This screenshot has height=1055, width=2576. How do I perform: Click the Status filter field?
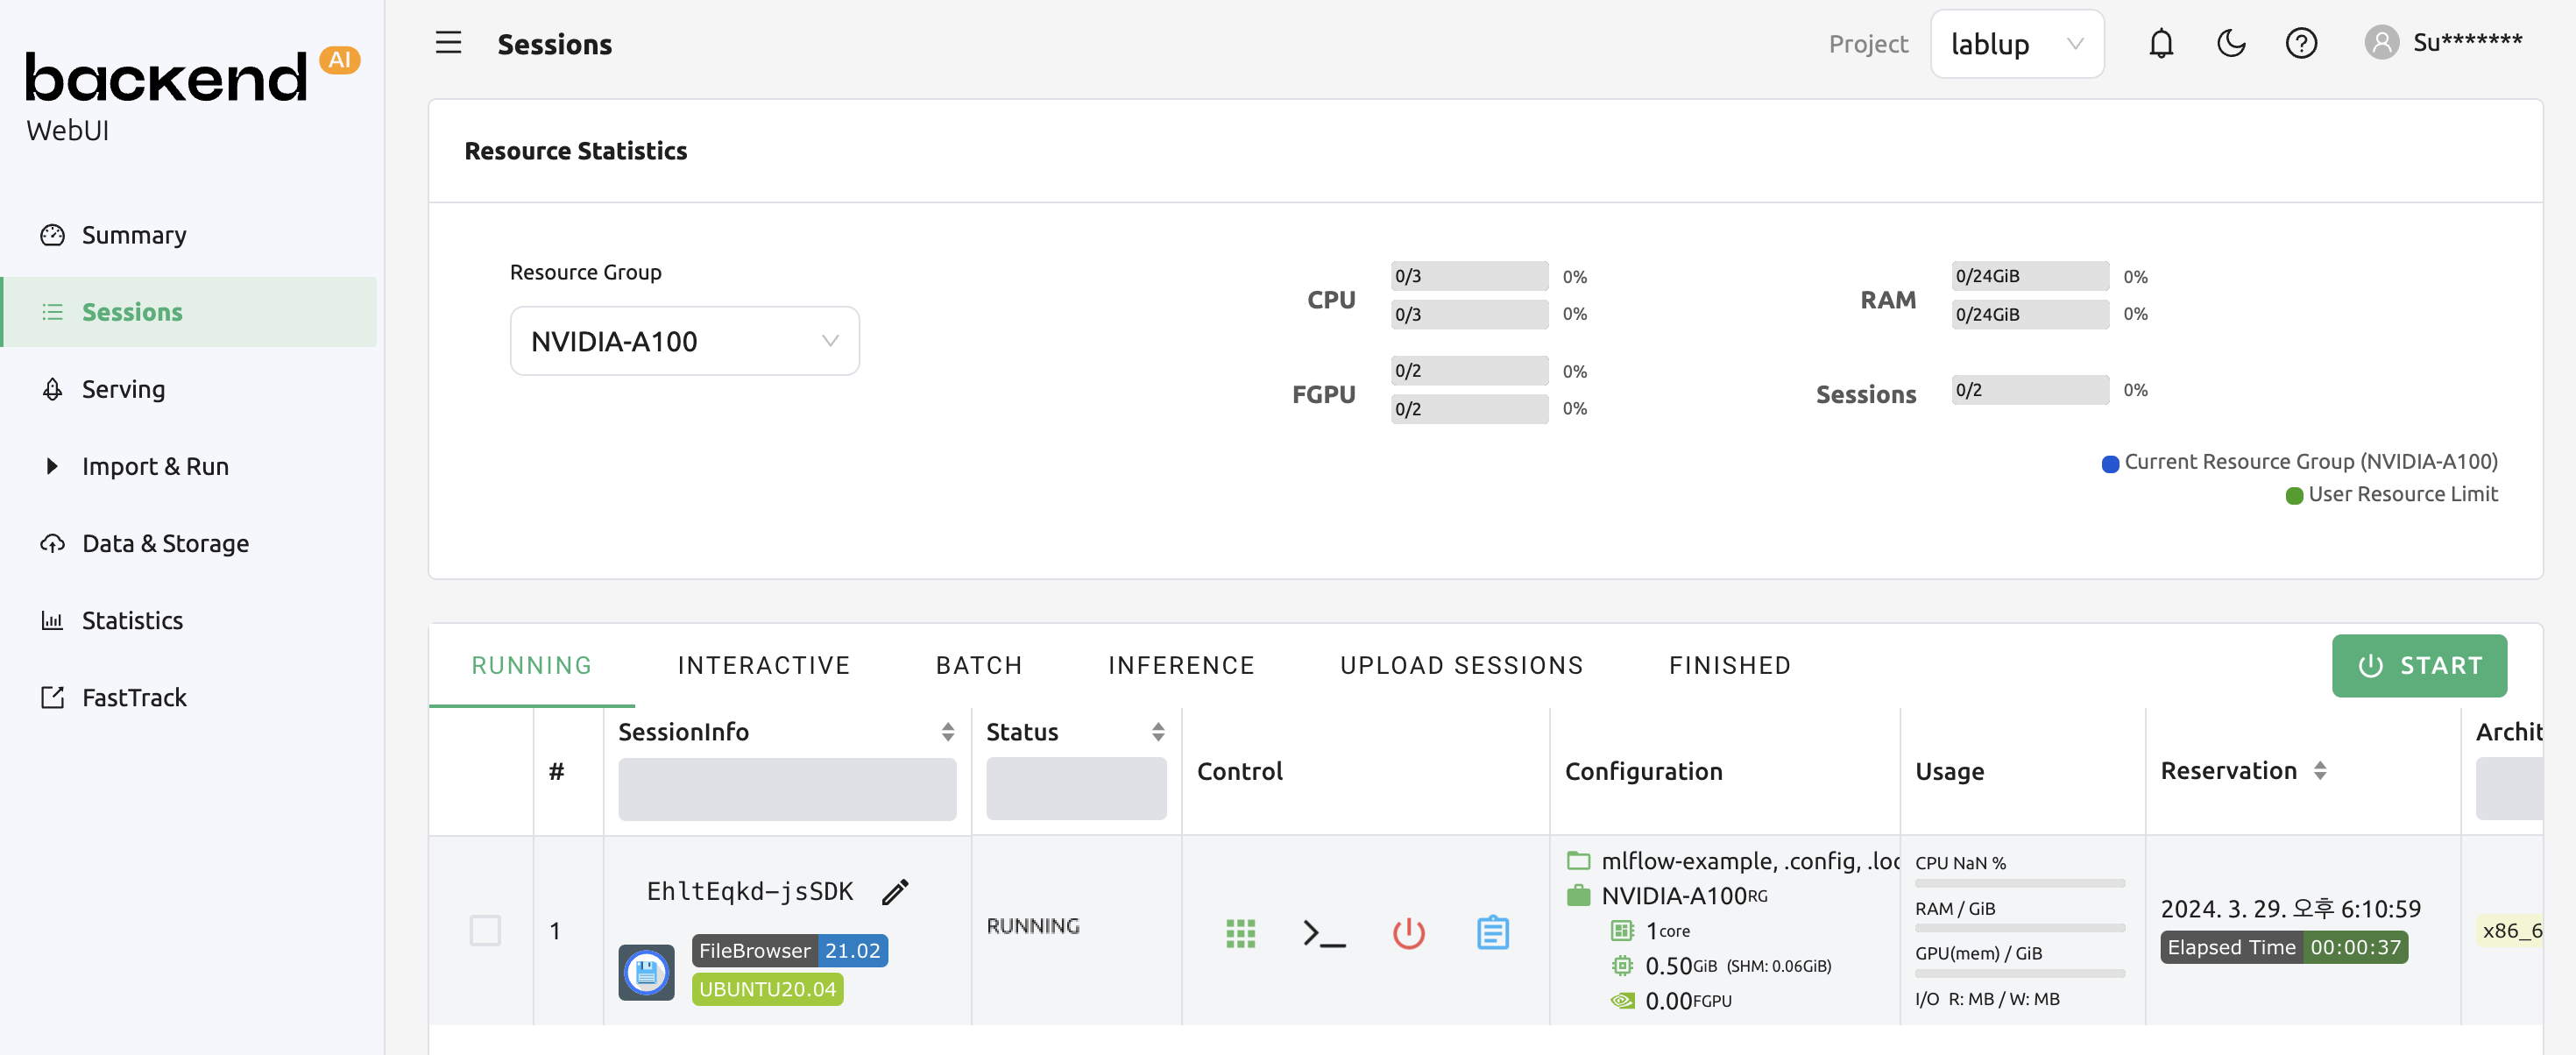click(x=1076, y=789)
